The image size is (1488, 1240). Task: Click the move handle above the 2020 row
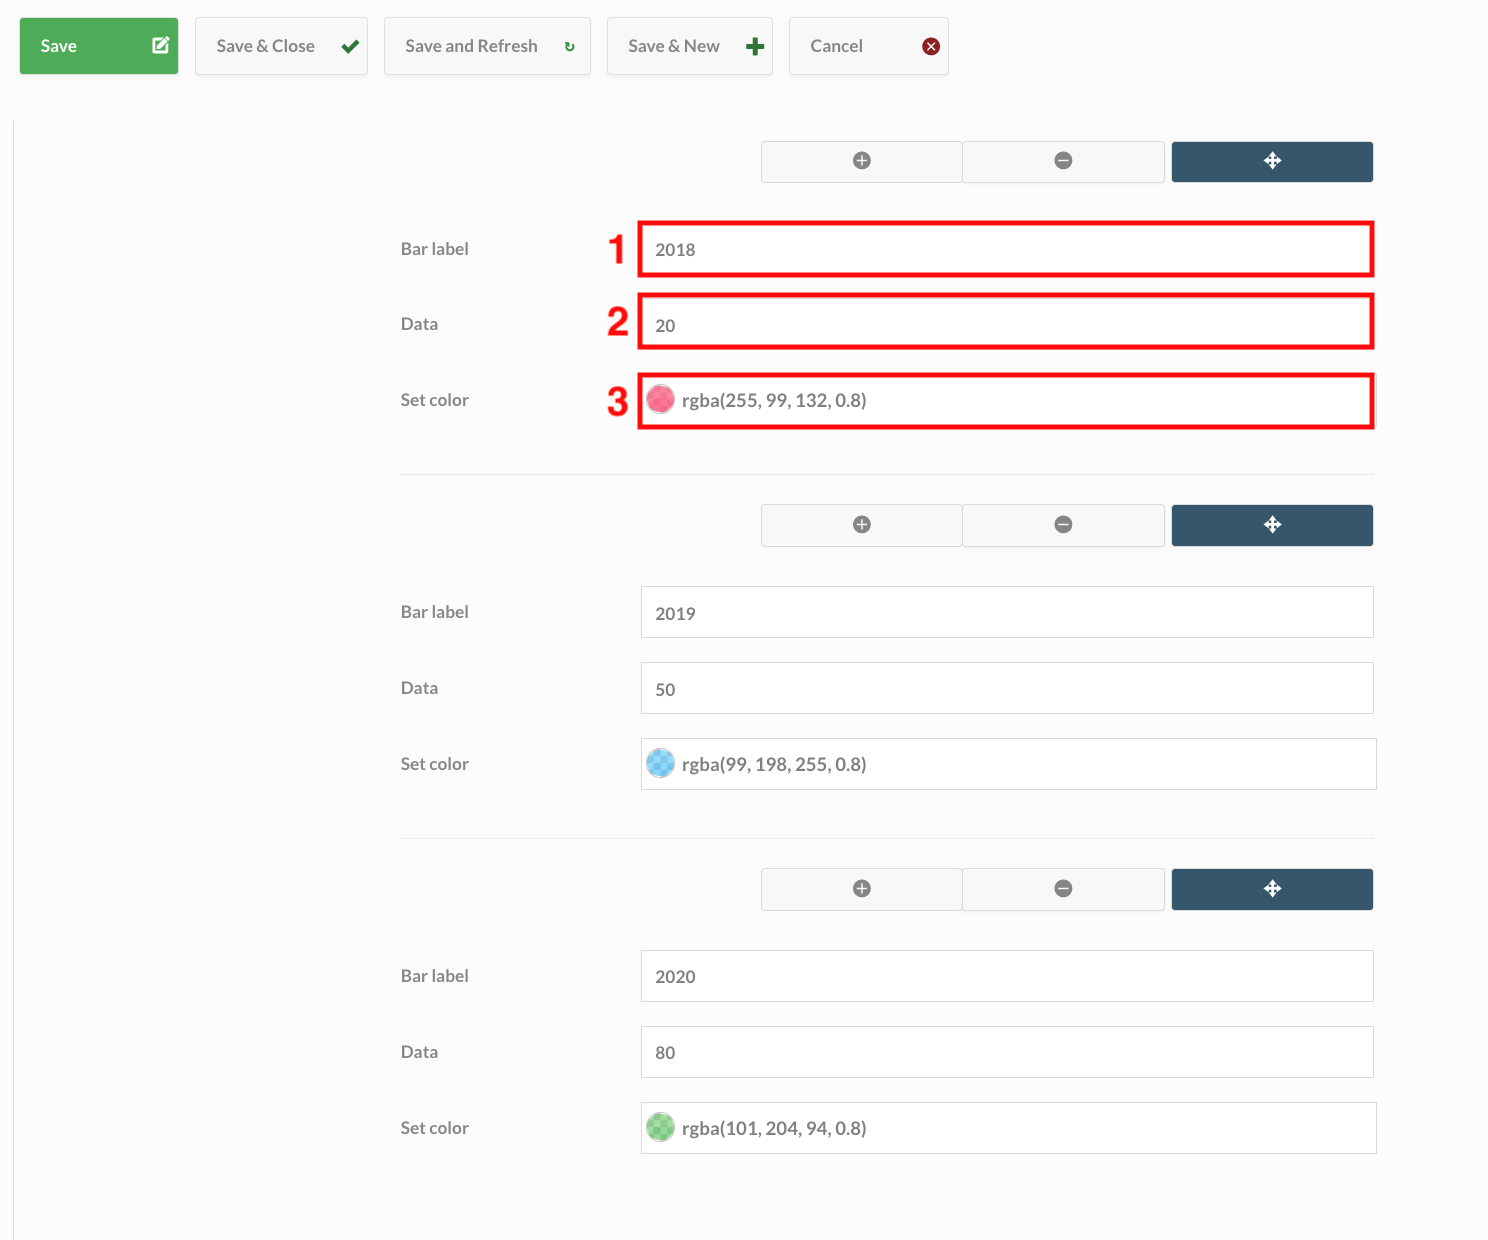pos(1271,889)
